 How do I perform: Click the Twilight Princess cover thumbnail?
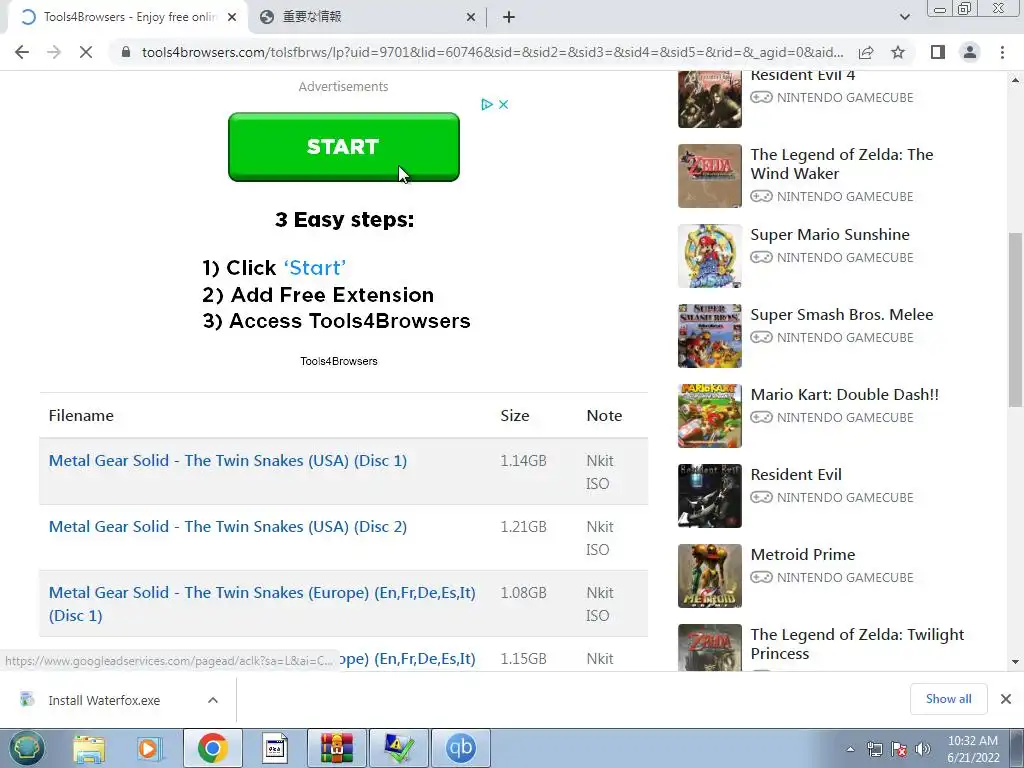(x=710, y=648)
